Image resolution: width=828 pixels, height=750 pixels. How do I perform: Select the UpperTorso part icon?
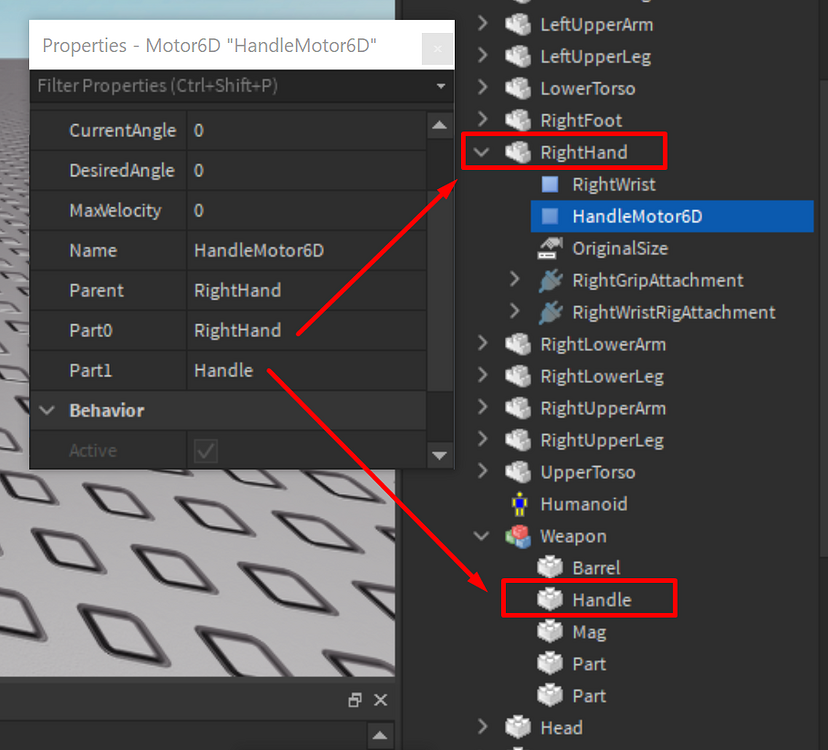pos(518,472)
